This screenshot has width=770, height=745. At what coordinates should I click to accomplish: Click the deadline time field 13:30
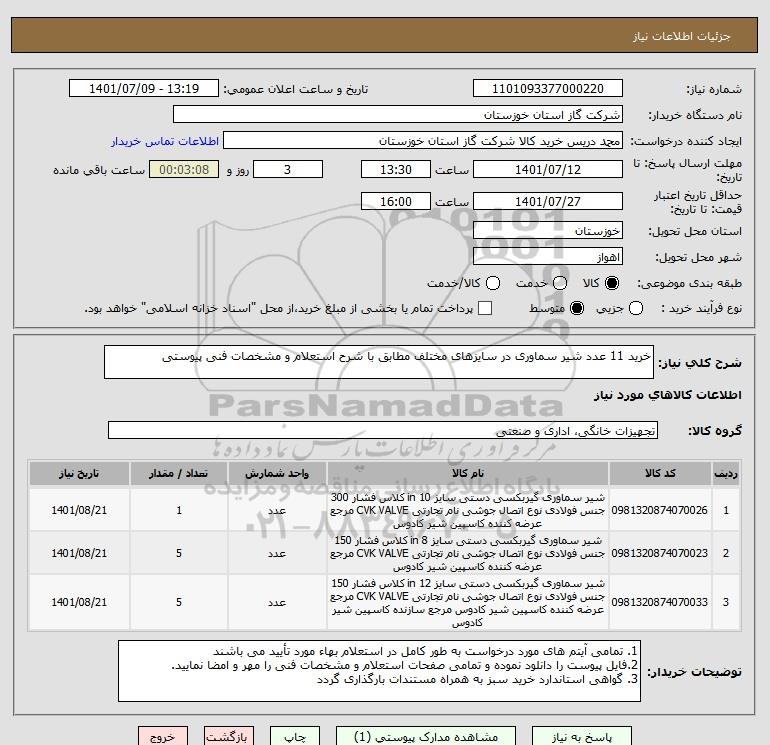point(396,169)
